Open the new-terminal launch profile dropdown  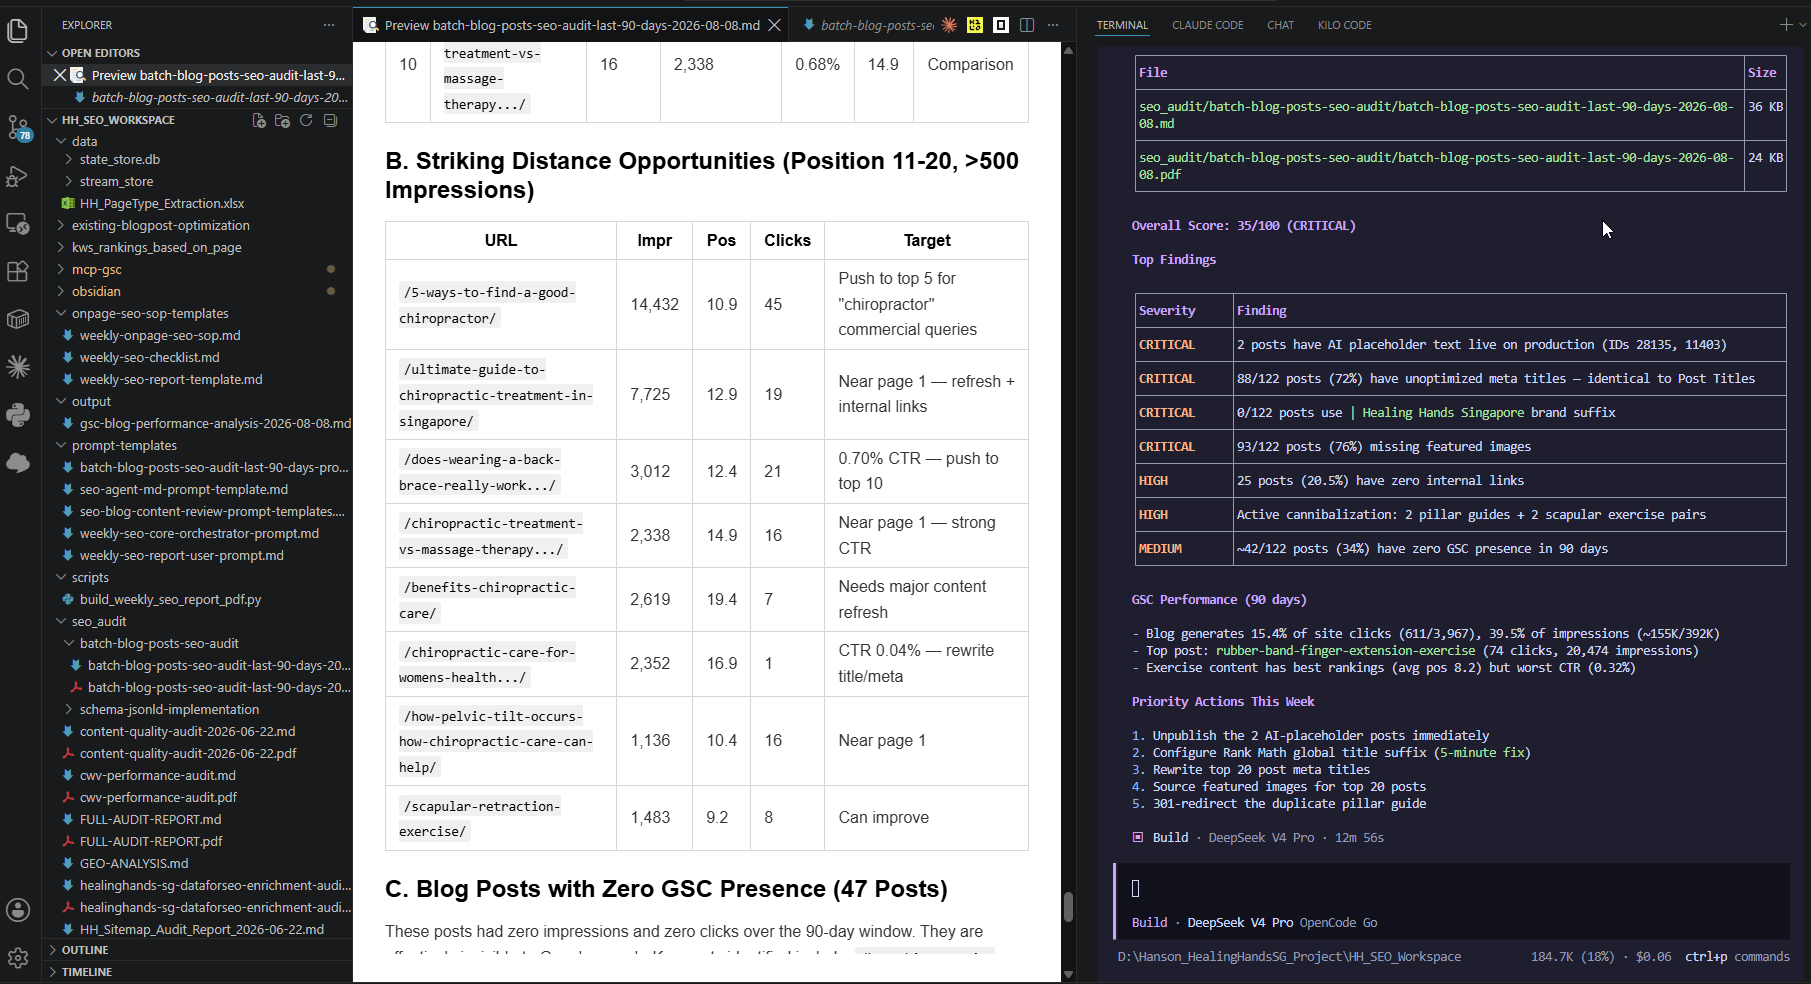[x=1803, y=25]
